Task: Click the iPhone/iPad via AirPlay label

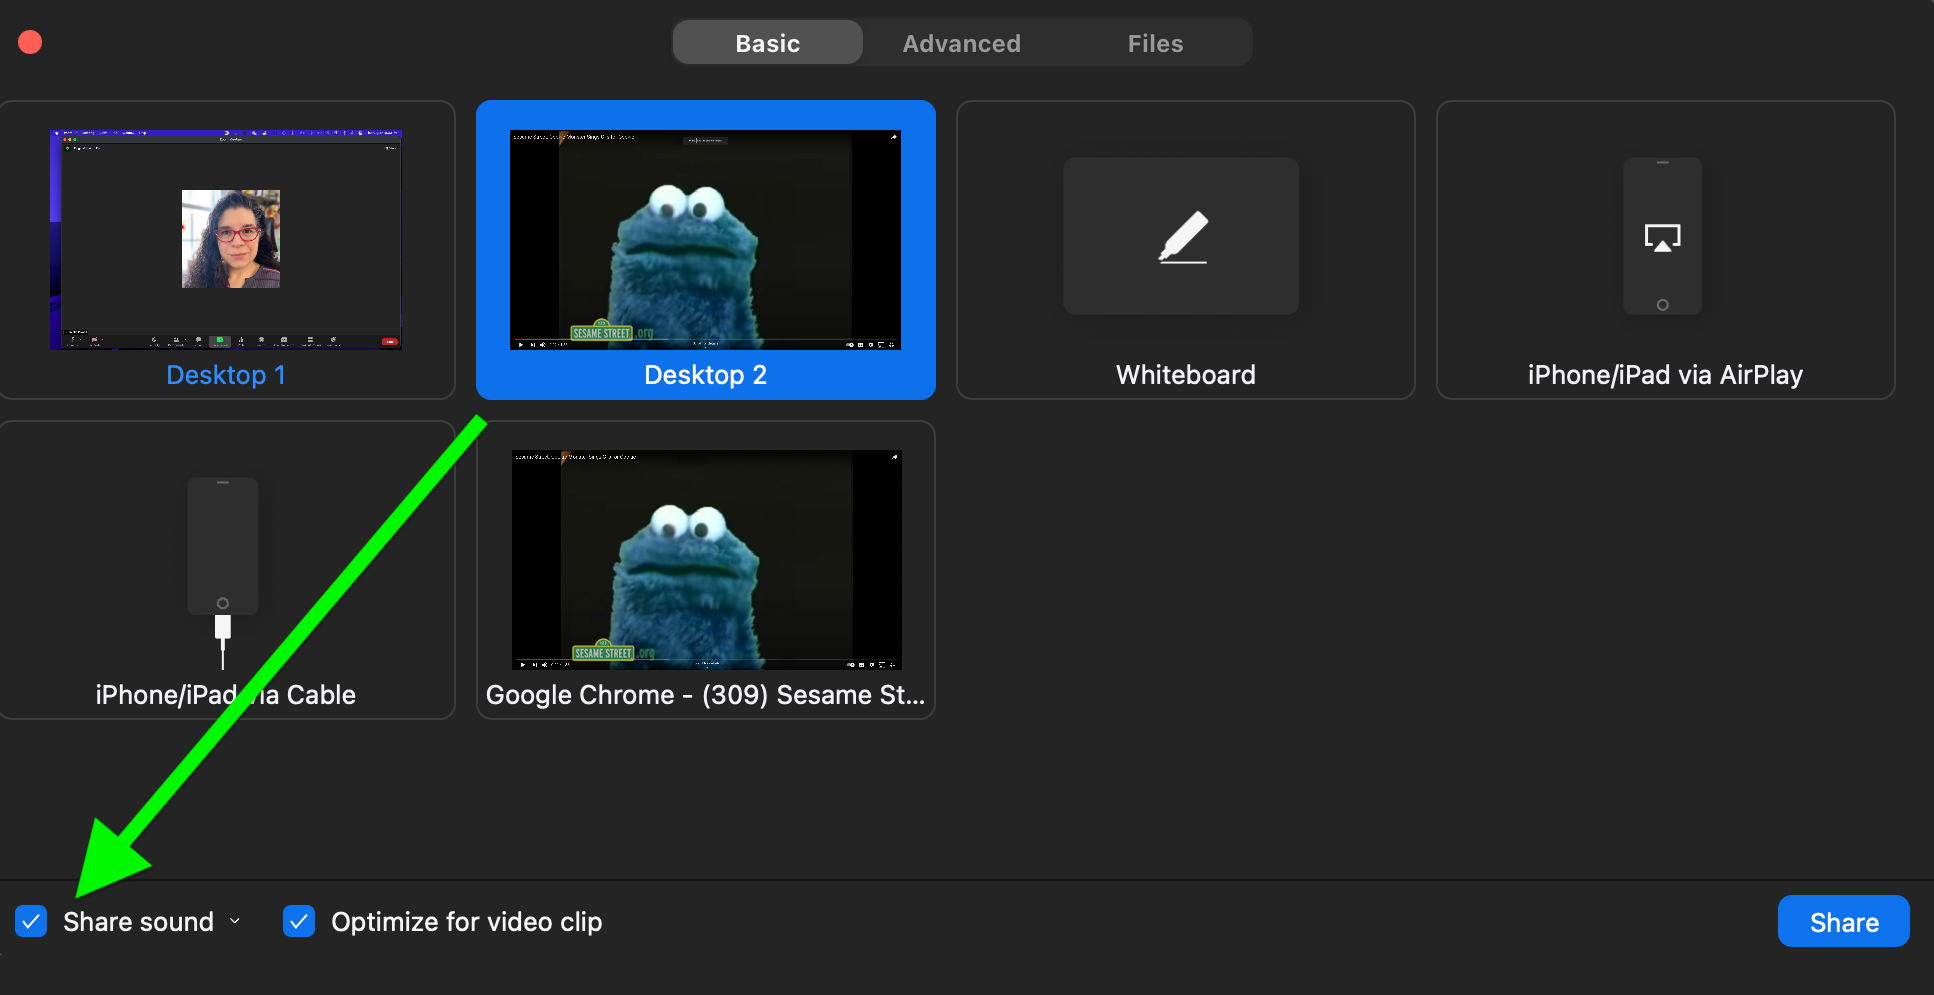Action: (x=1665, y=375)
